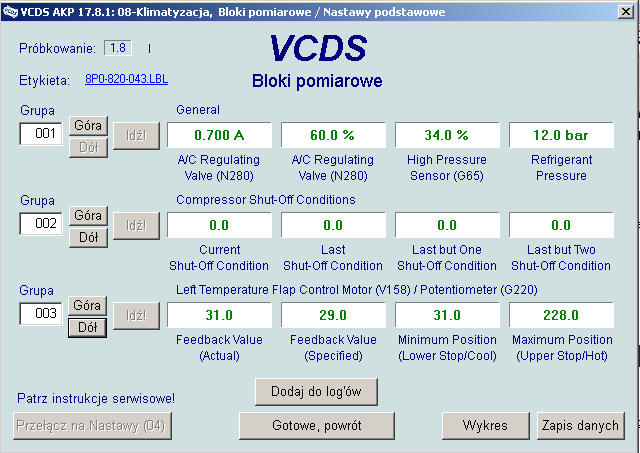Viewport: 640px width, 453px height.
Task: Click 'Compressor Shut-Off Conditions' heading
Action: (x=266, y=200)
